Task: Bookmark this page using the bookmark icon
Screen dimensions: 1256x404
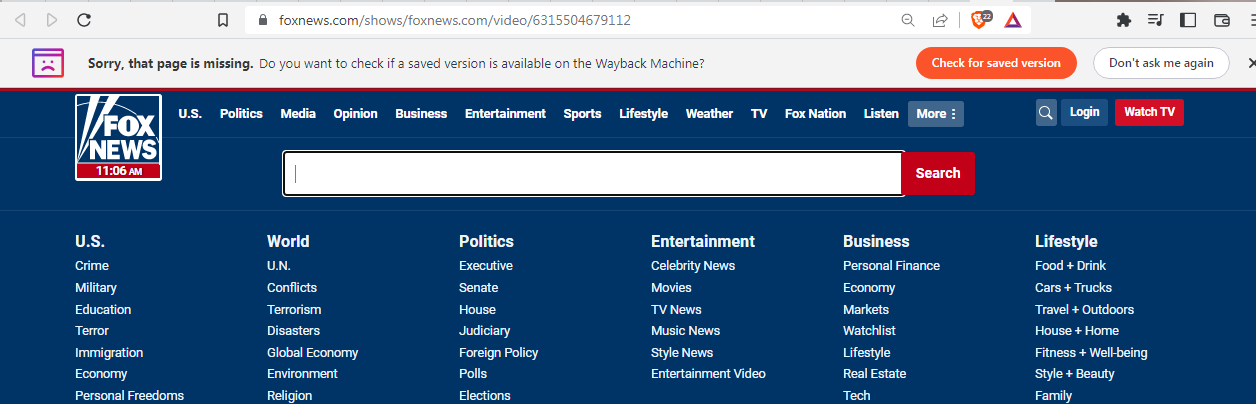Action: coord(224,20)
